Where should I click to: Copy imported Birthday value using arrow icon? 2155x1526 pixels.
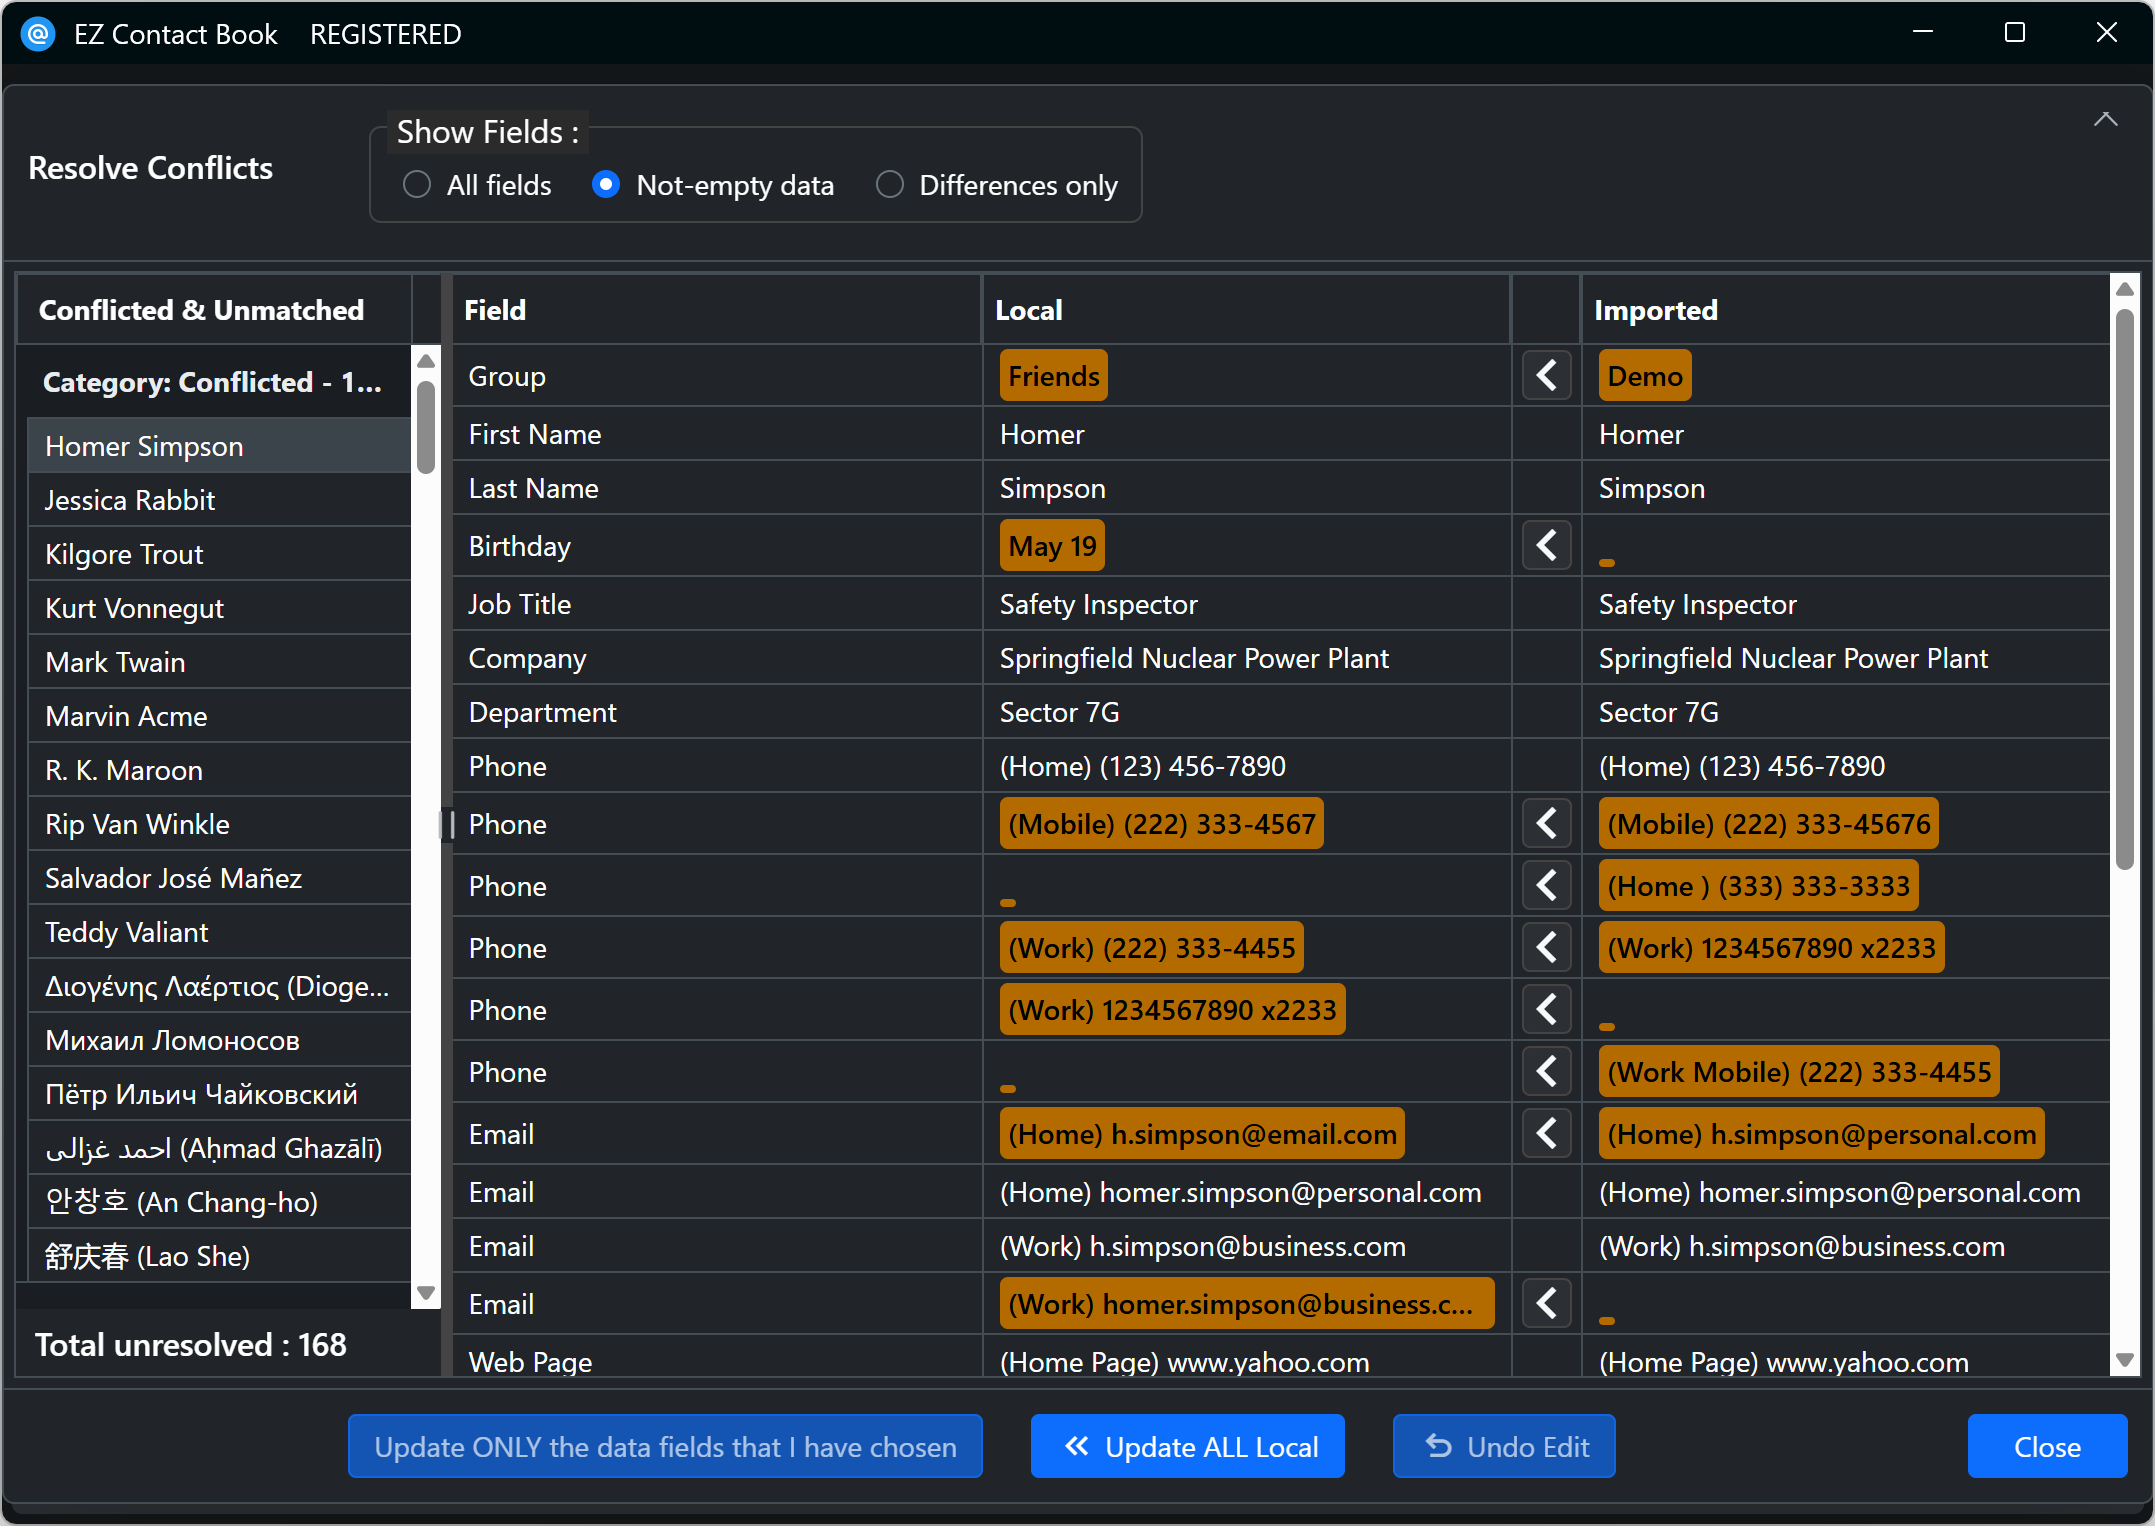click(1546, 546)
